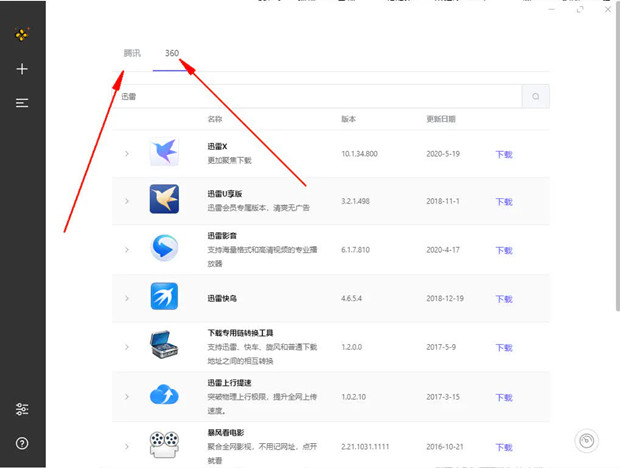This screenshot has height=468, width=620.
Task: Click the 迅雷影音 name text
Action: click(x=222, y=236)
